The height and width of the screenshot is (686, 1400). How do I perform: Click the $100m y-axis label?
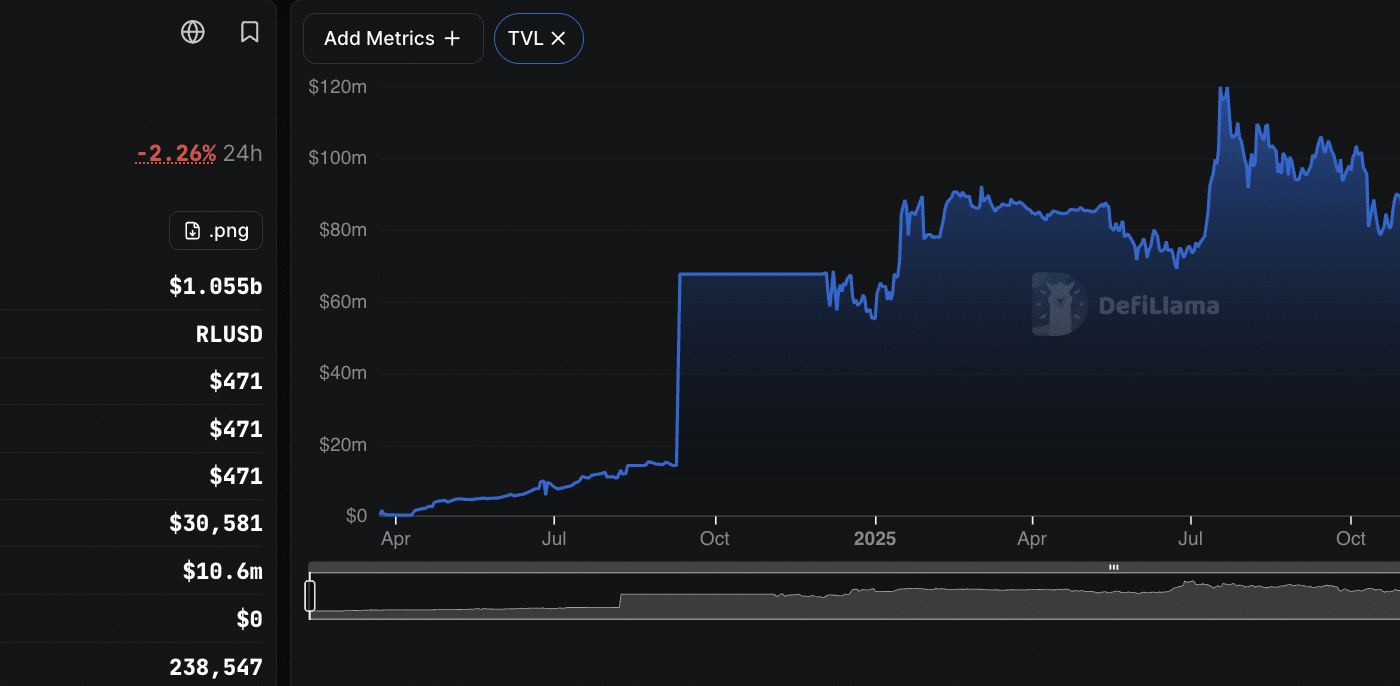[338, 158]
